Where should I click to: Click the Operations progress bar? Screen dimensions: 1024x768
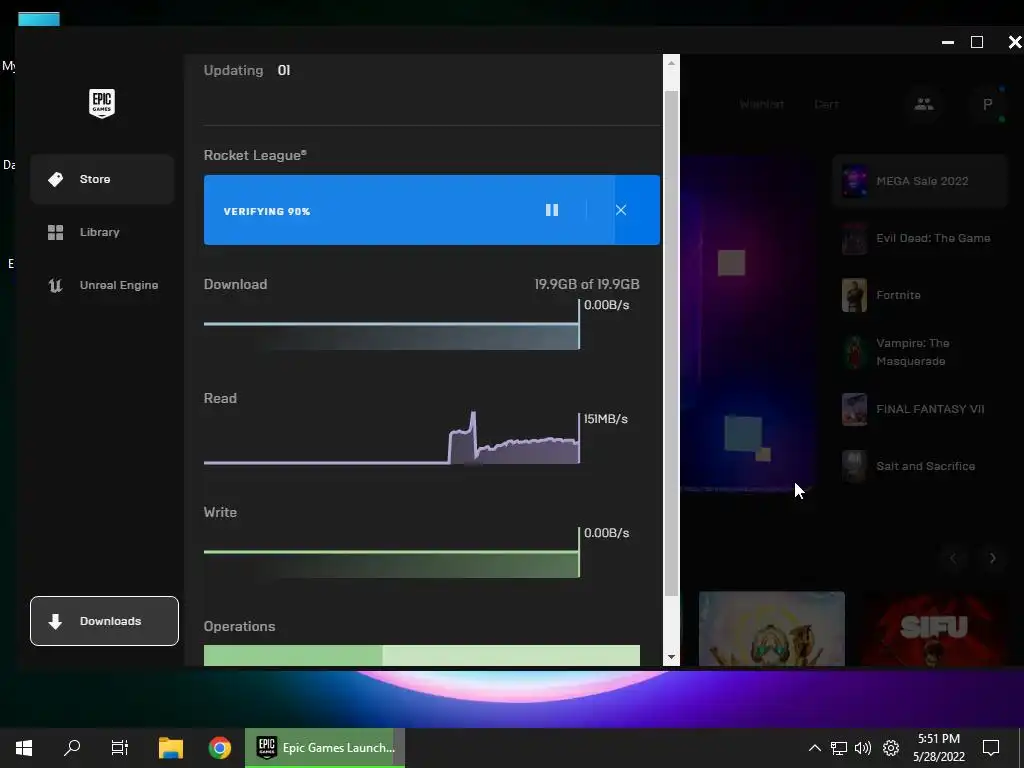tap(422, 656)
